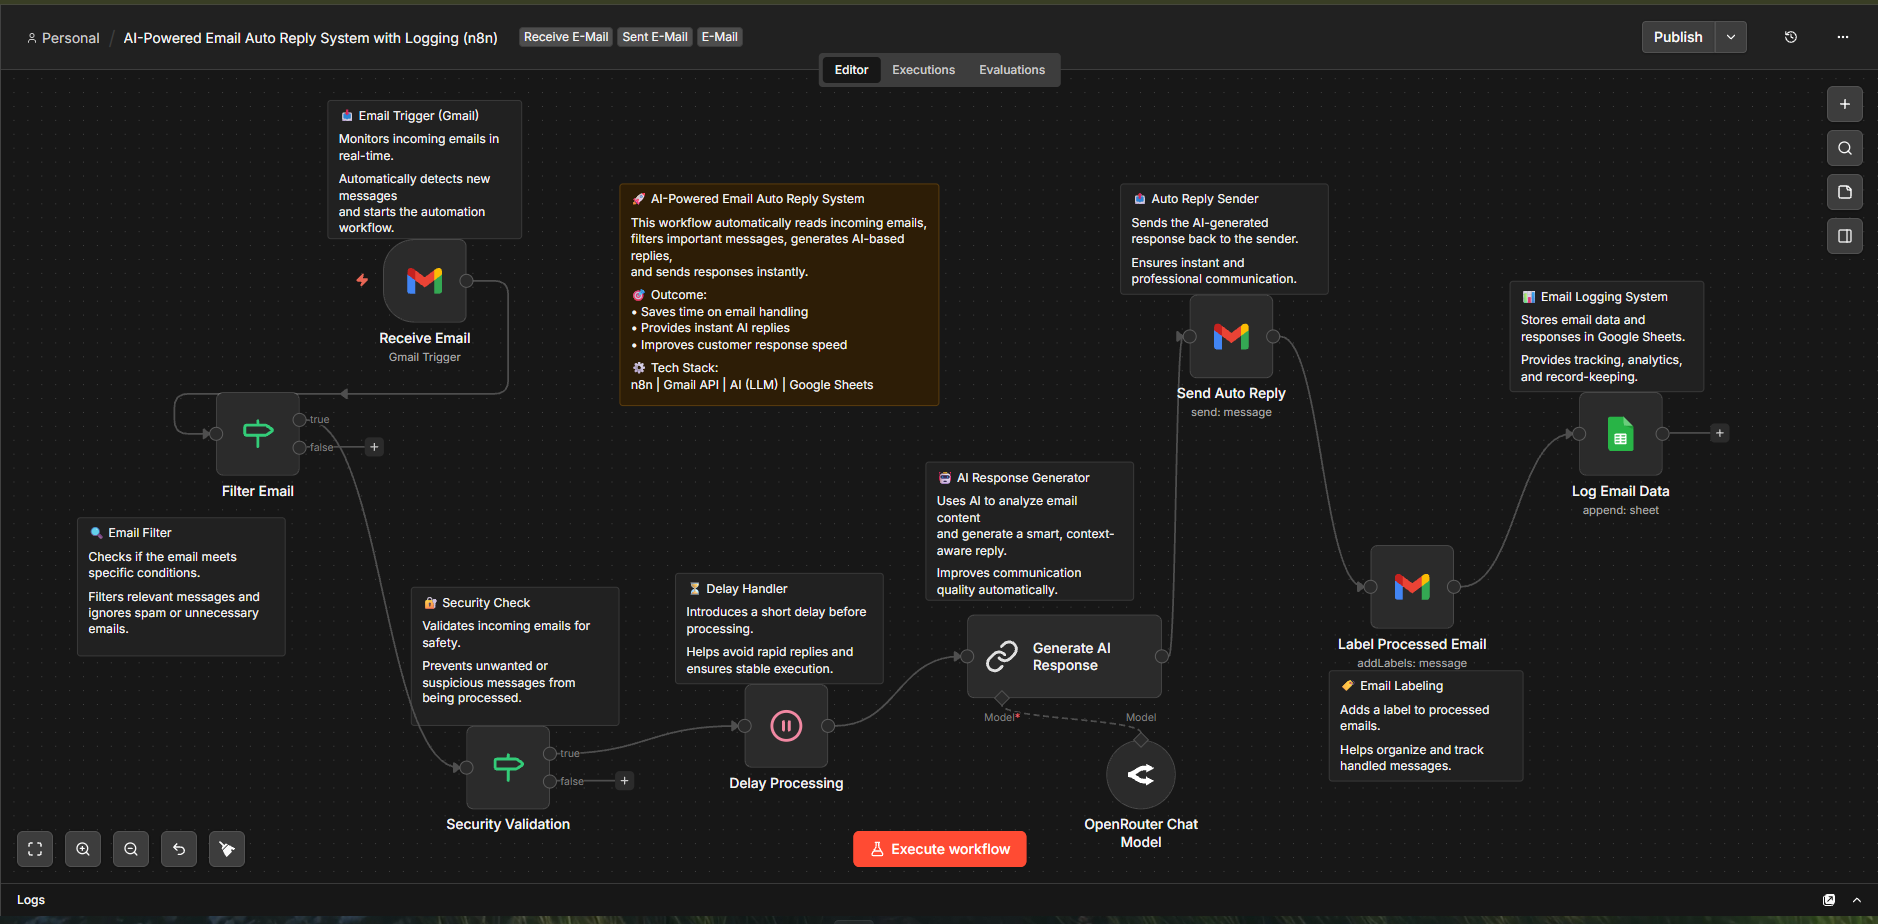Add node after Log Email Data
1878x924 pixels.
[1720, 433]
